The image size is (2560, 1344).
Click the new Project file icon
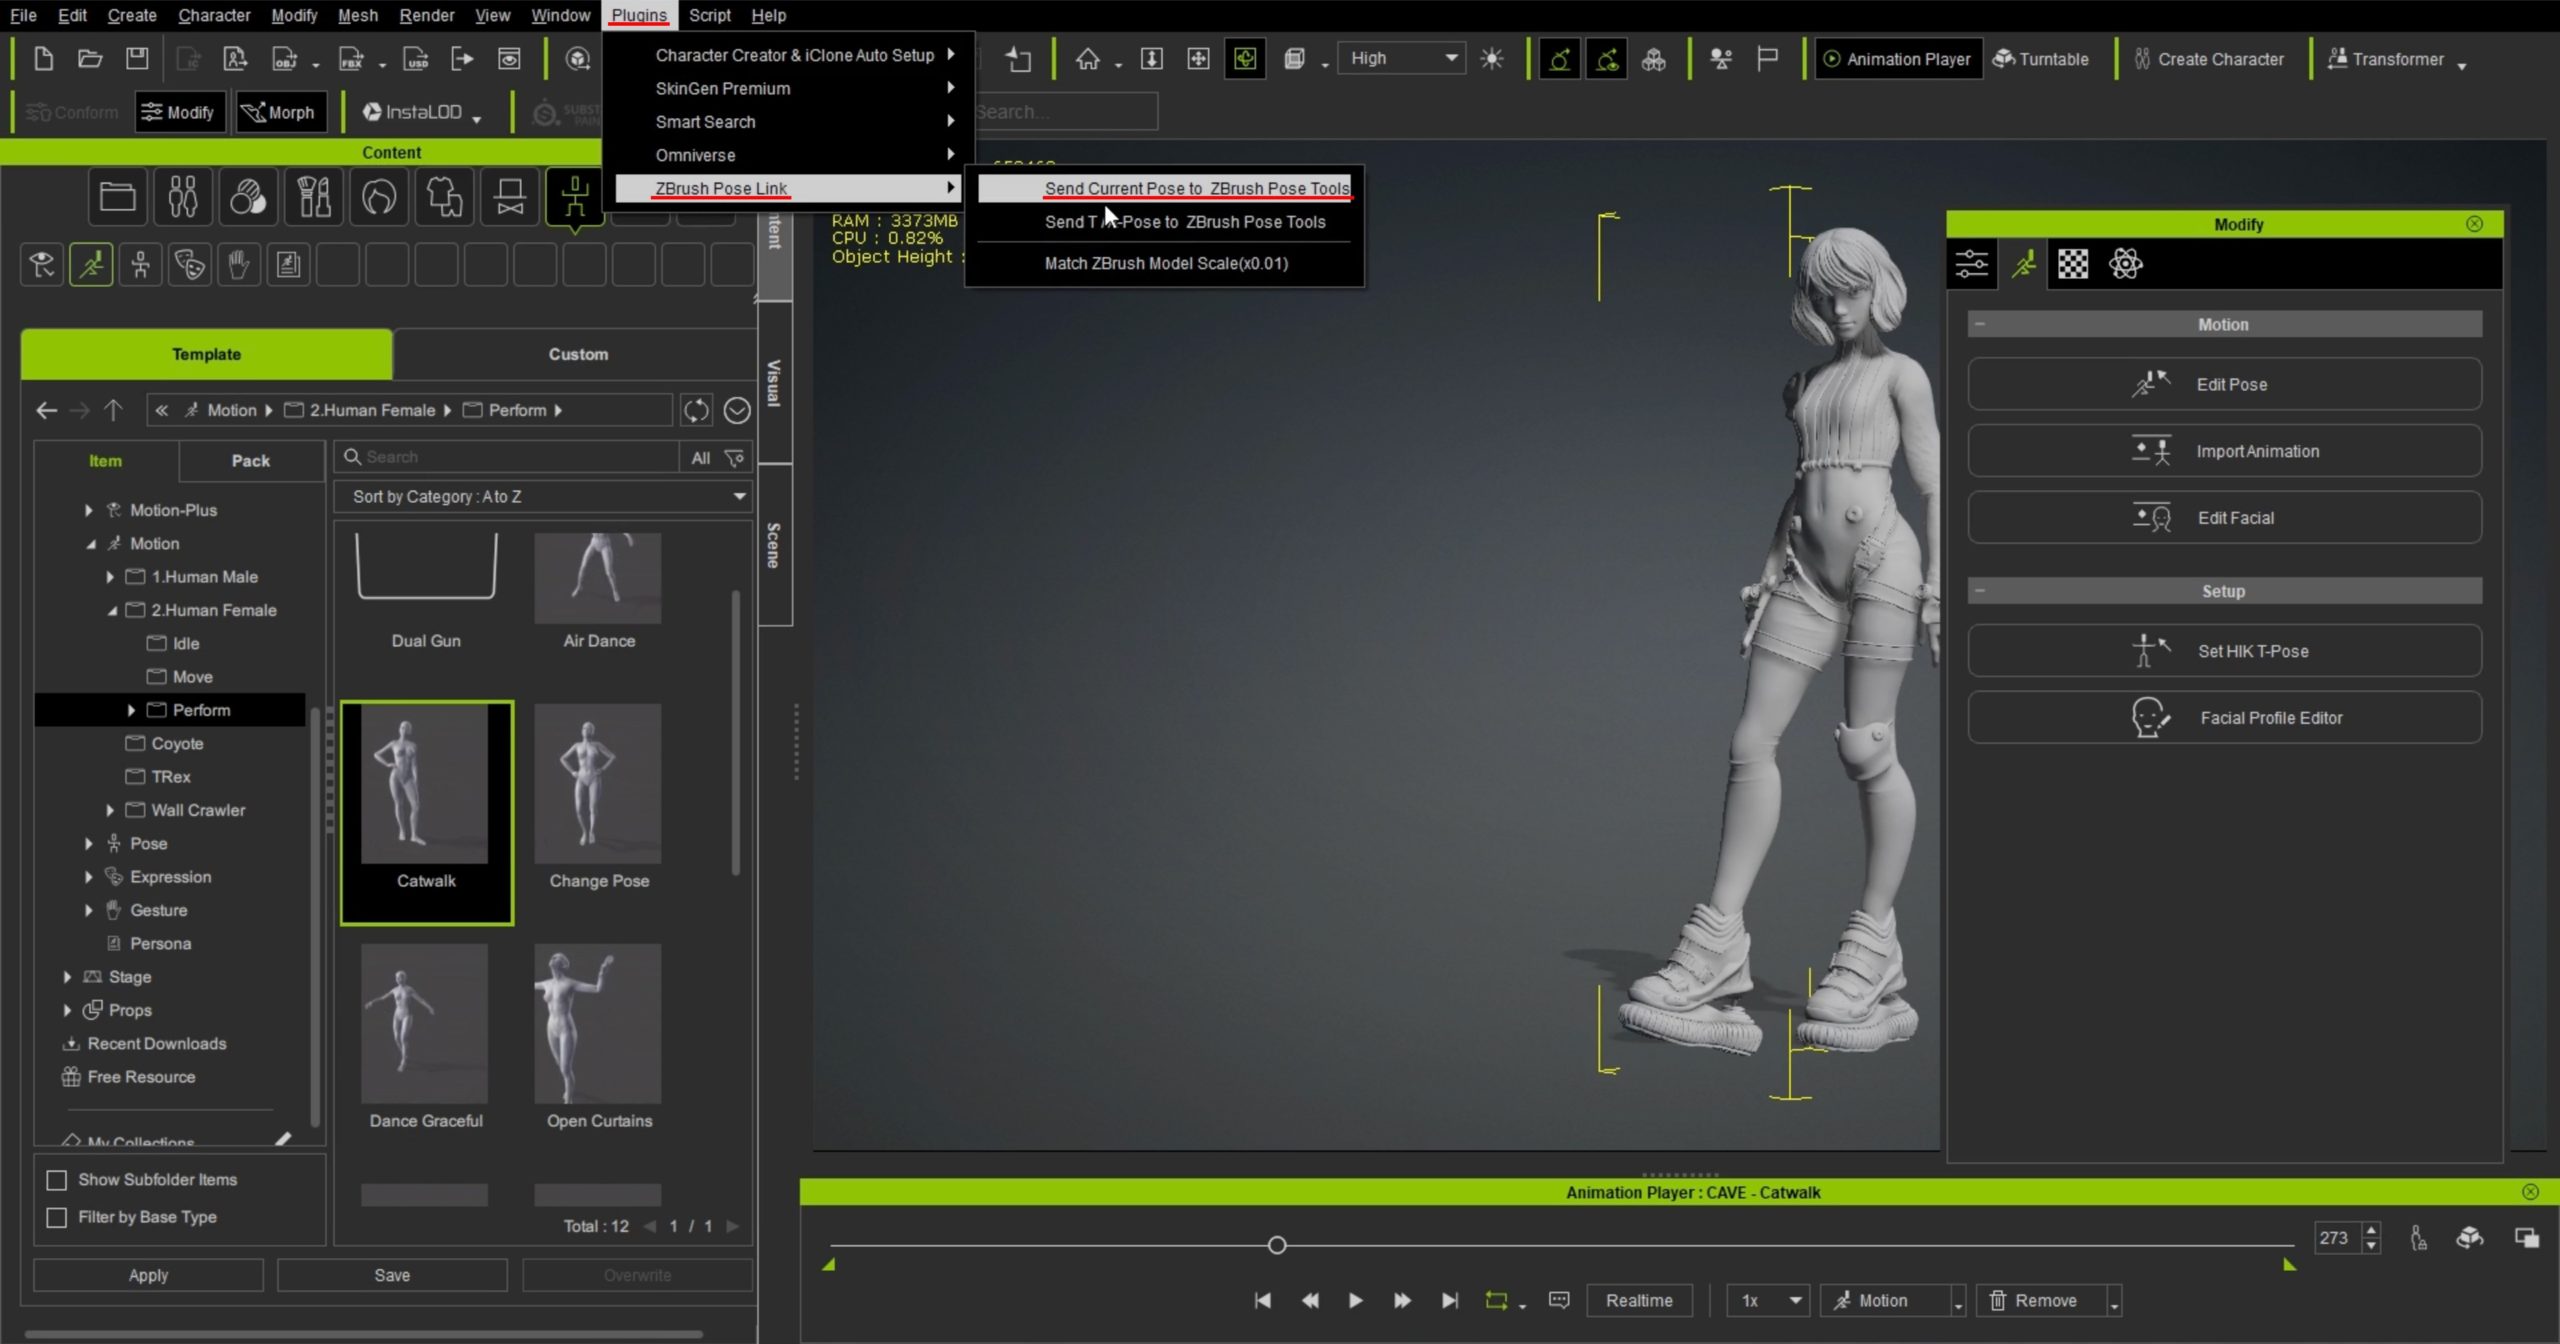[43, 59]
